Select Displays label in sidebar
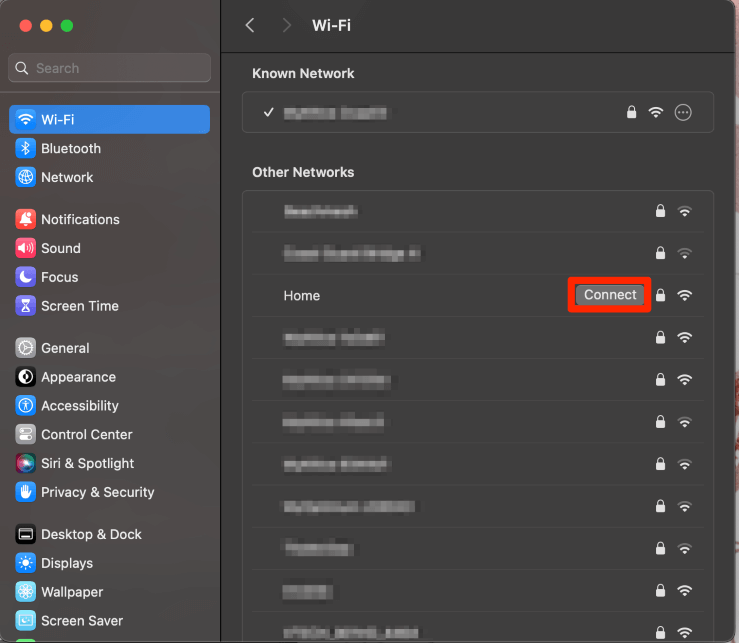 click(x=67, y=563)
